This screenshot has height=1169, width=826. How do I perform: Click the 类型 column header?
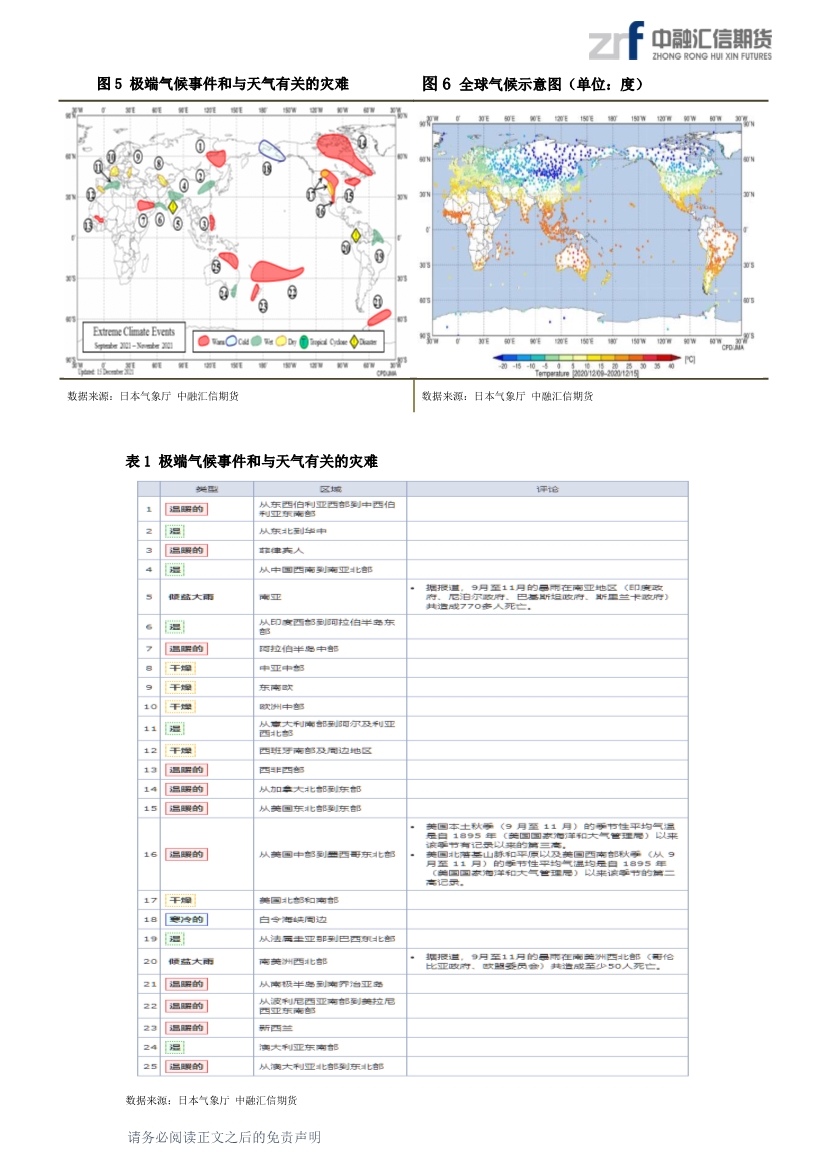tap(206, 489)
